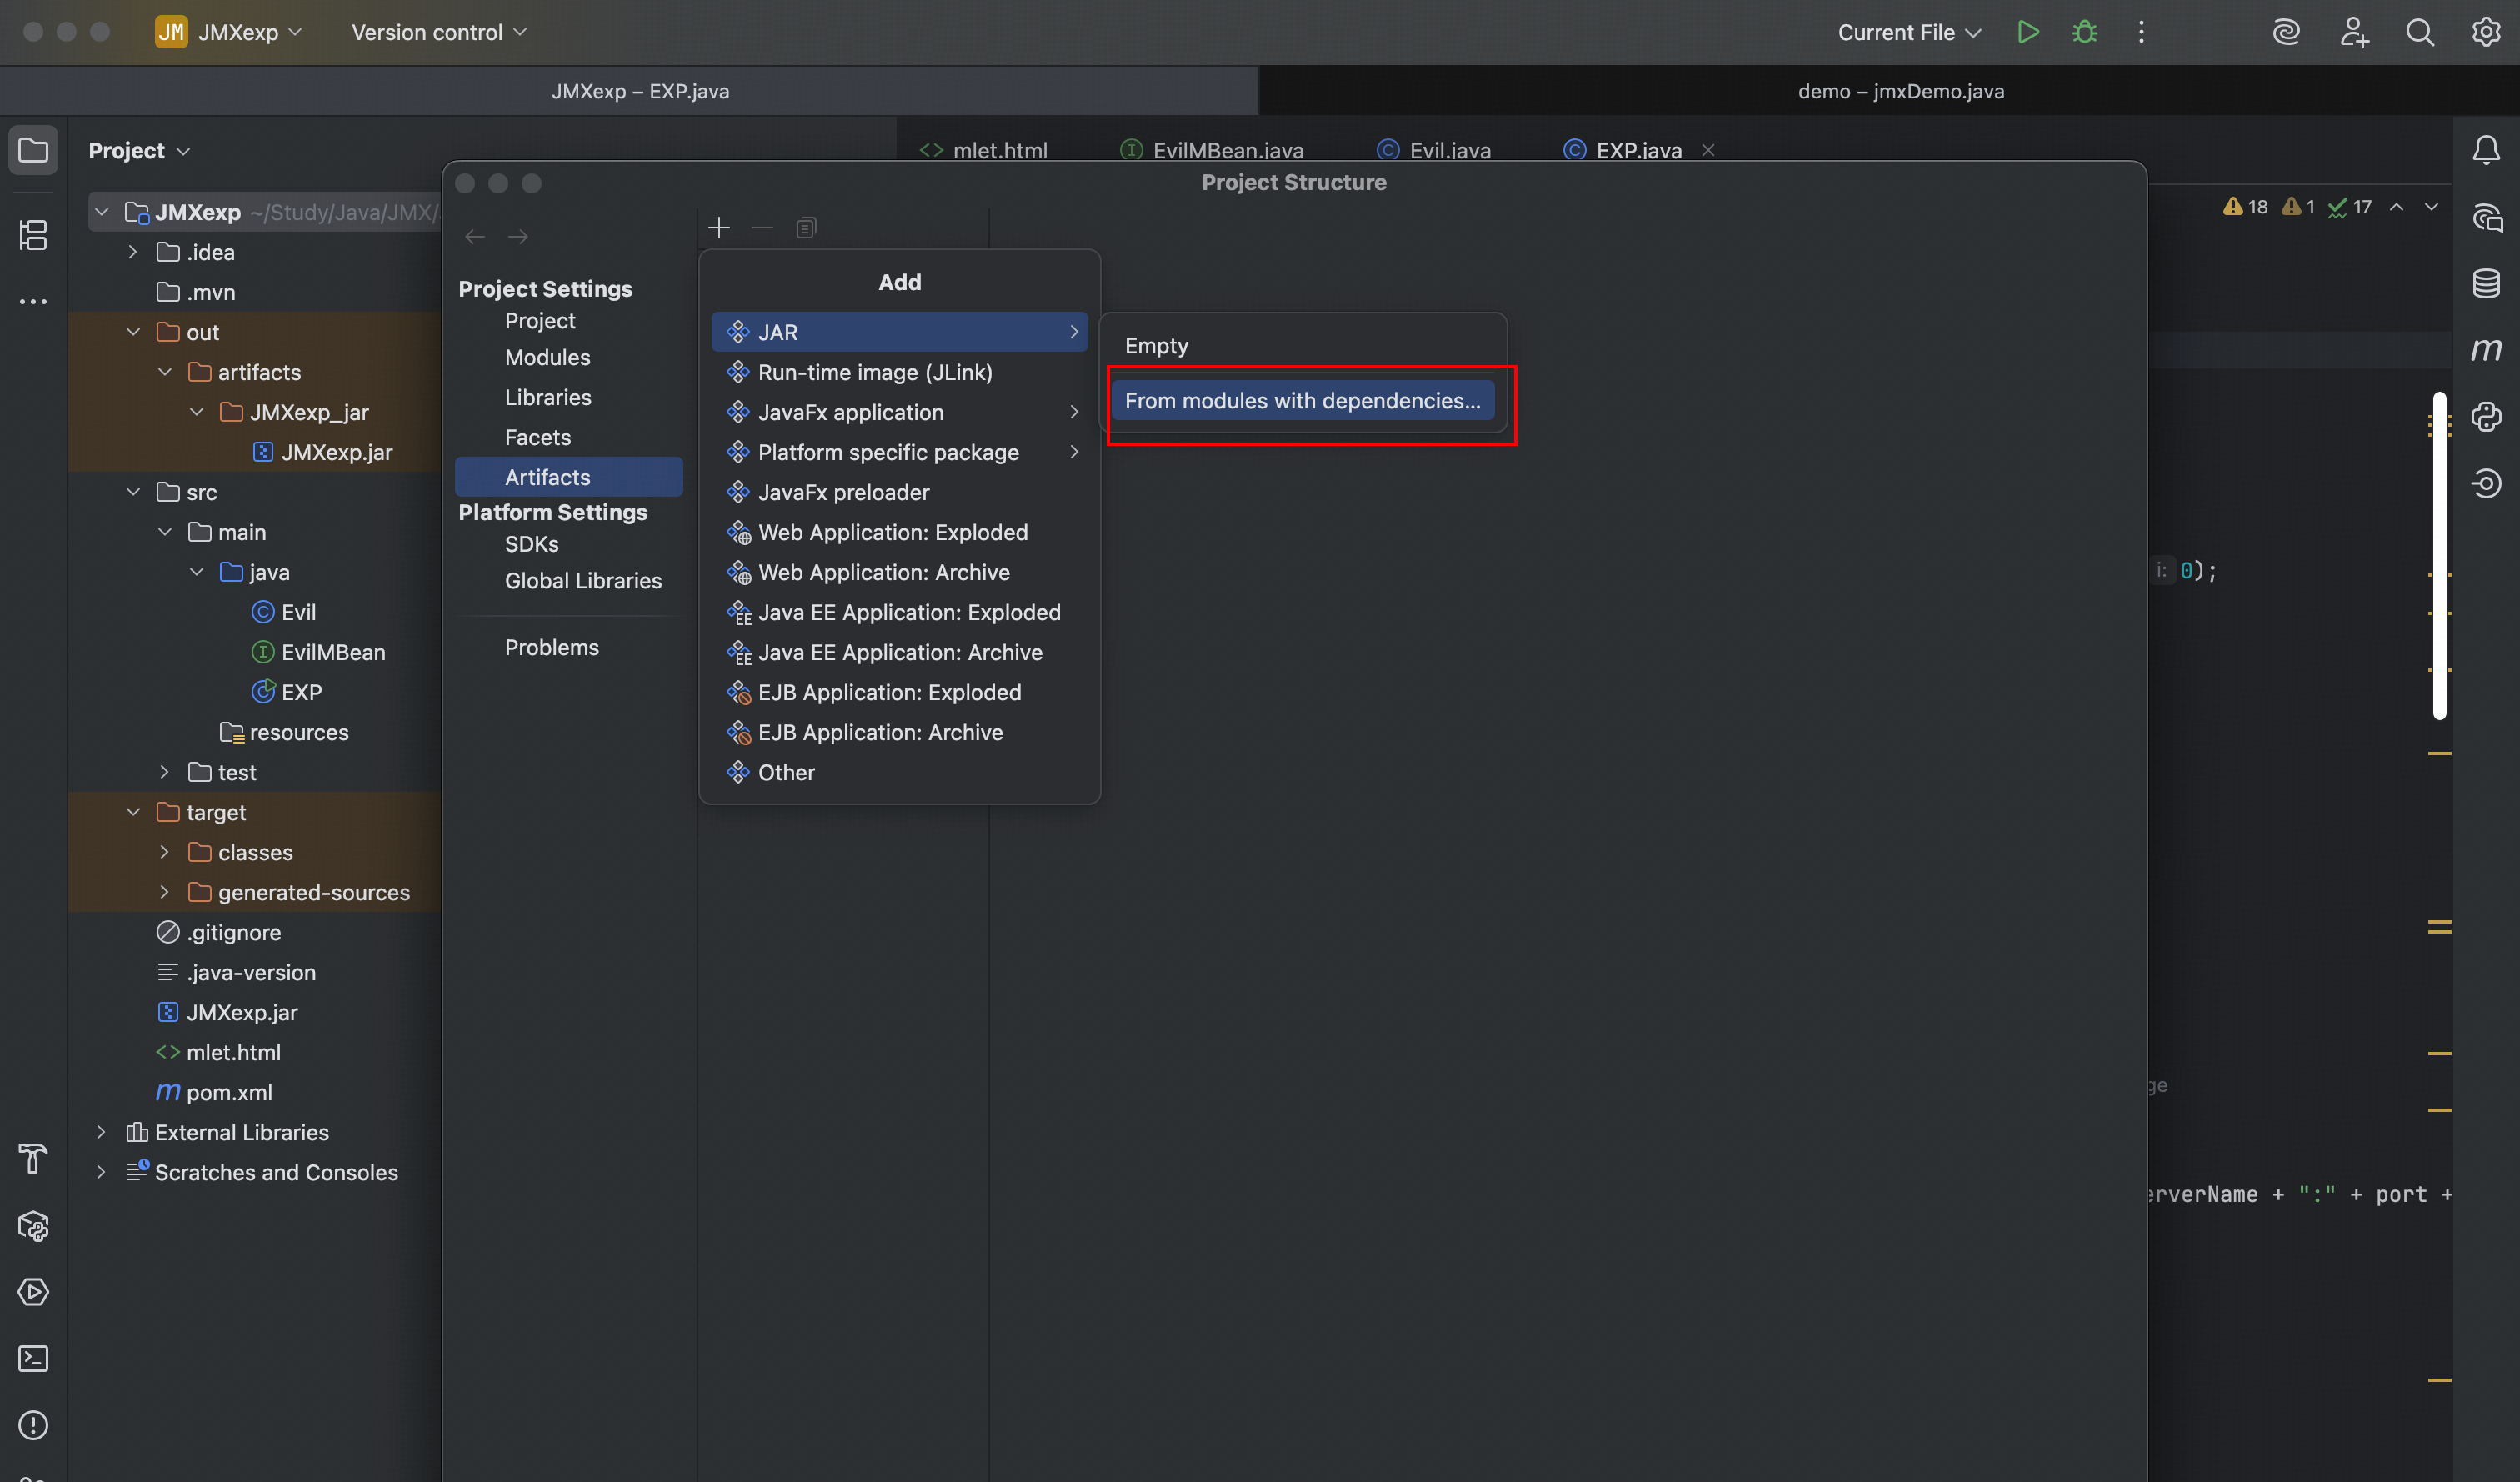Open the Terminal tool window

click(33, 1358)
